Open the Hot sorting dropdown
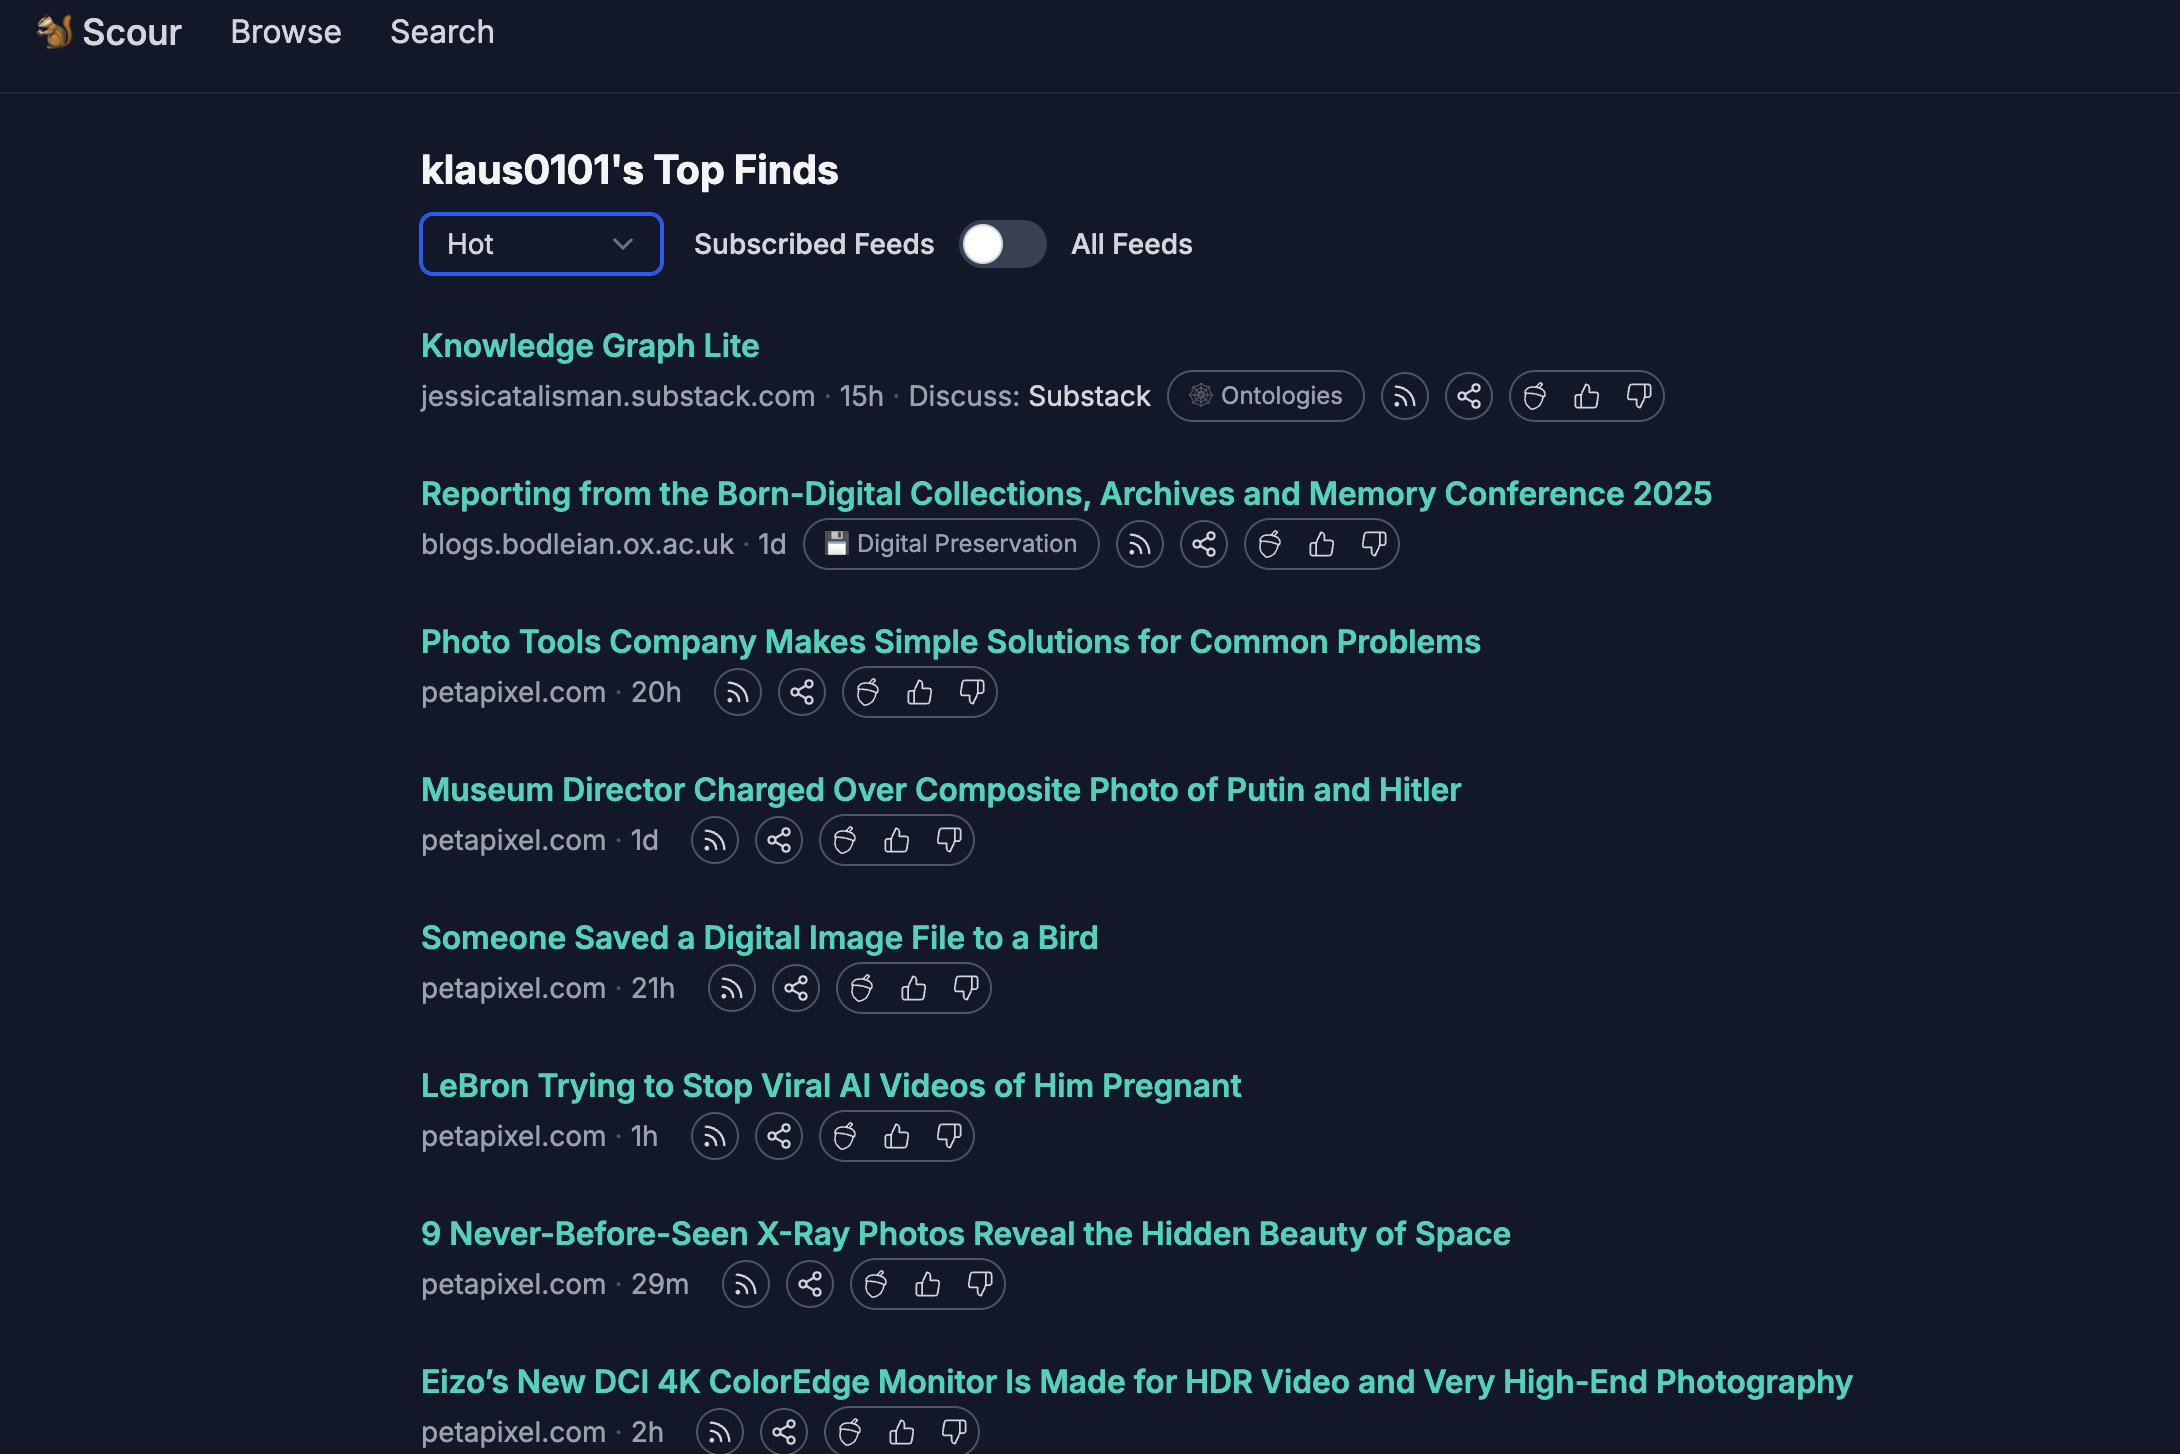The width and height of the screenshot is (2180, 1454). pos(540,244)
